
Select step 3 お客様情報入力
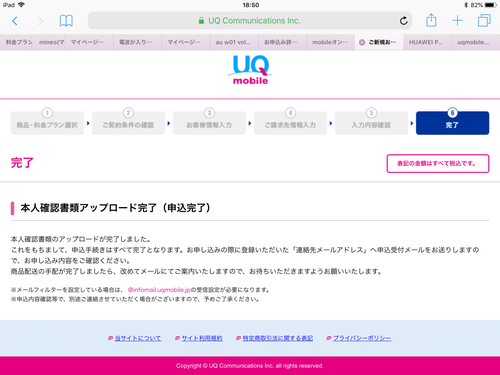click(209, 123)
